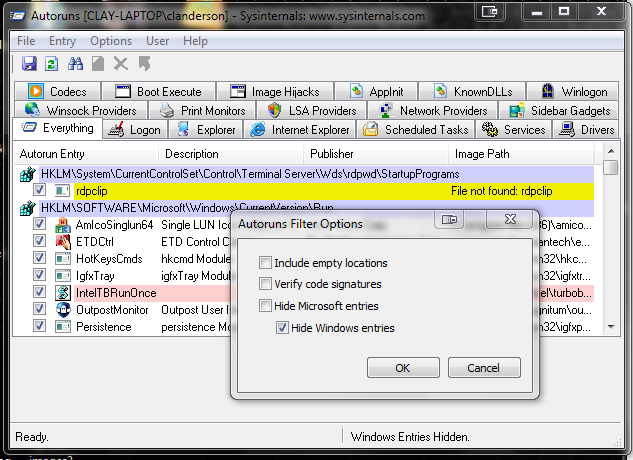633x460 pixels.
Task: Open the Entry menu
Action: tap(62, 41)
